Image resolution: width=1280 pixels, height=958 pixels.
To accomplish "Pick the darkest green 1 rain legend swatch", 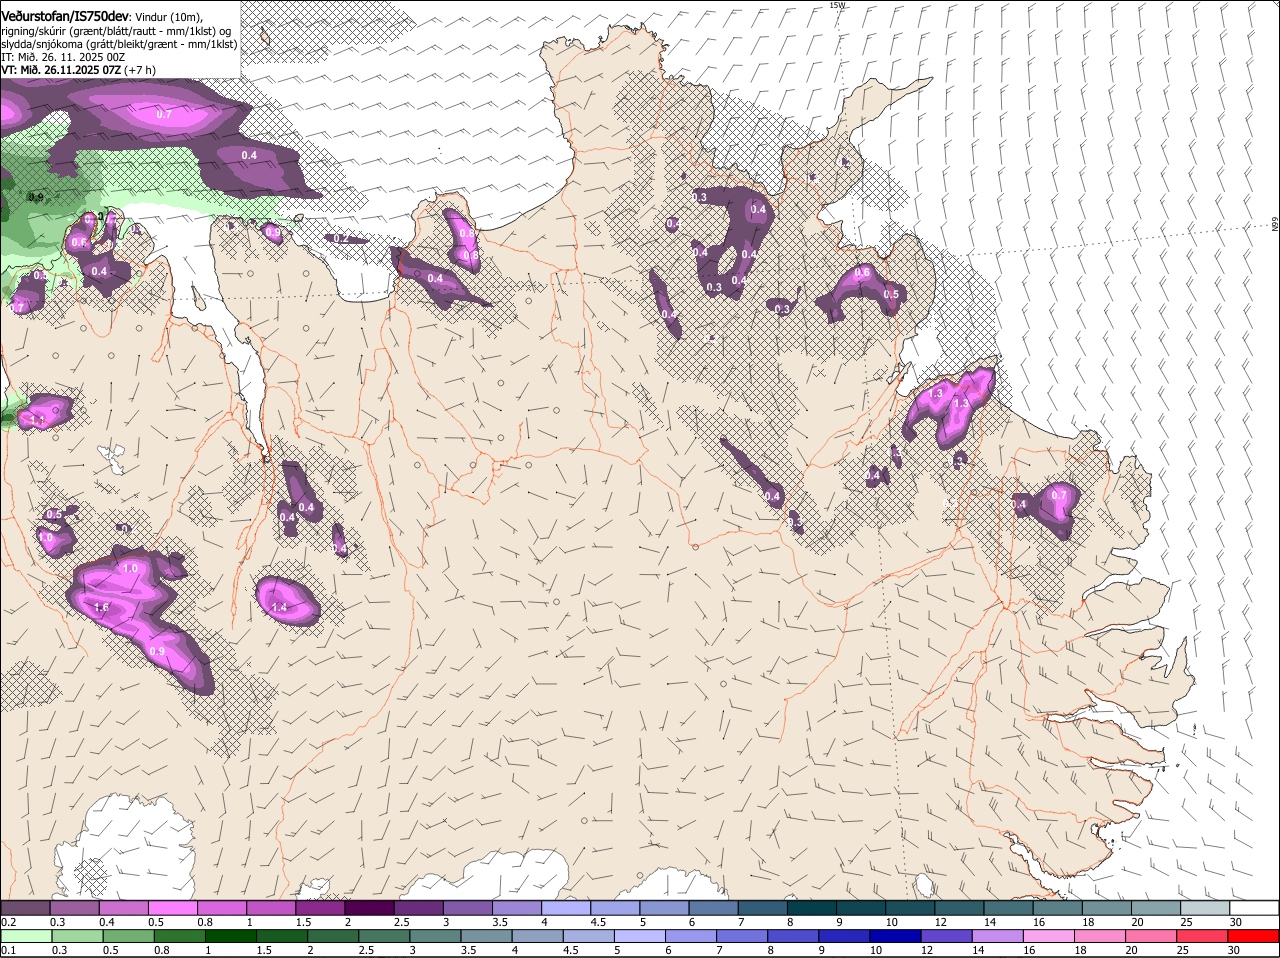I will click(229, 936).
